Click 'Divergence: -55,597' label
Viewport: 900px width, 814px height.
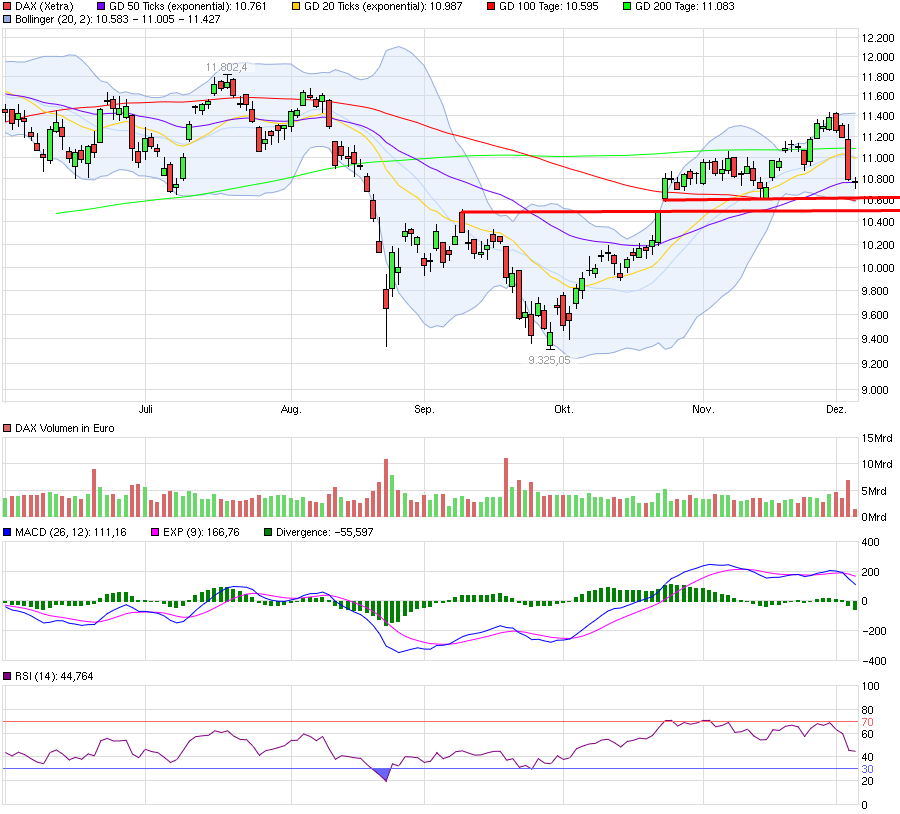324,532
